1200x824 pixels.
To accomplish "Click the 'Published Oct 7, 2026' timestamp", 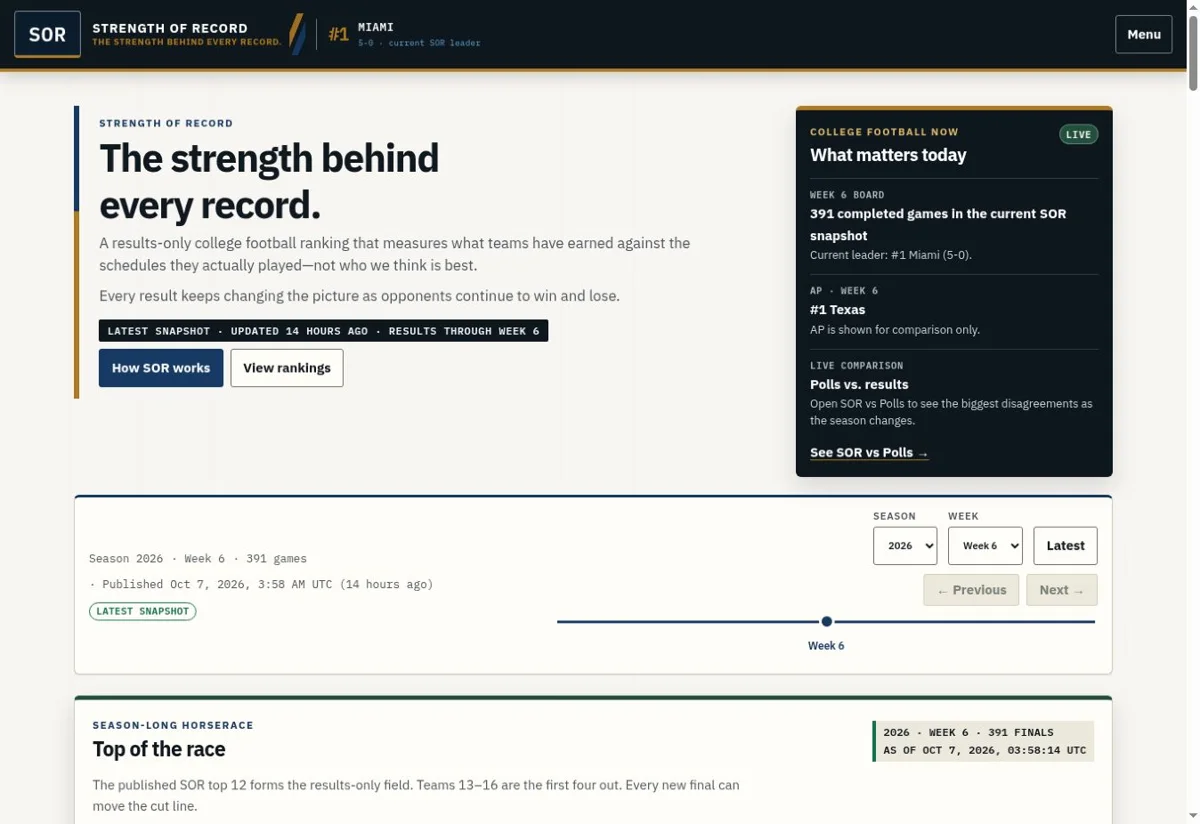I will coord(261,584).
